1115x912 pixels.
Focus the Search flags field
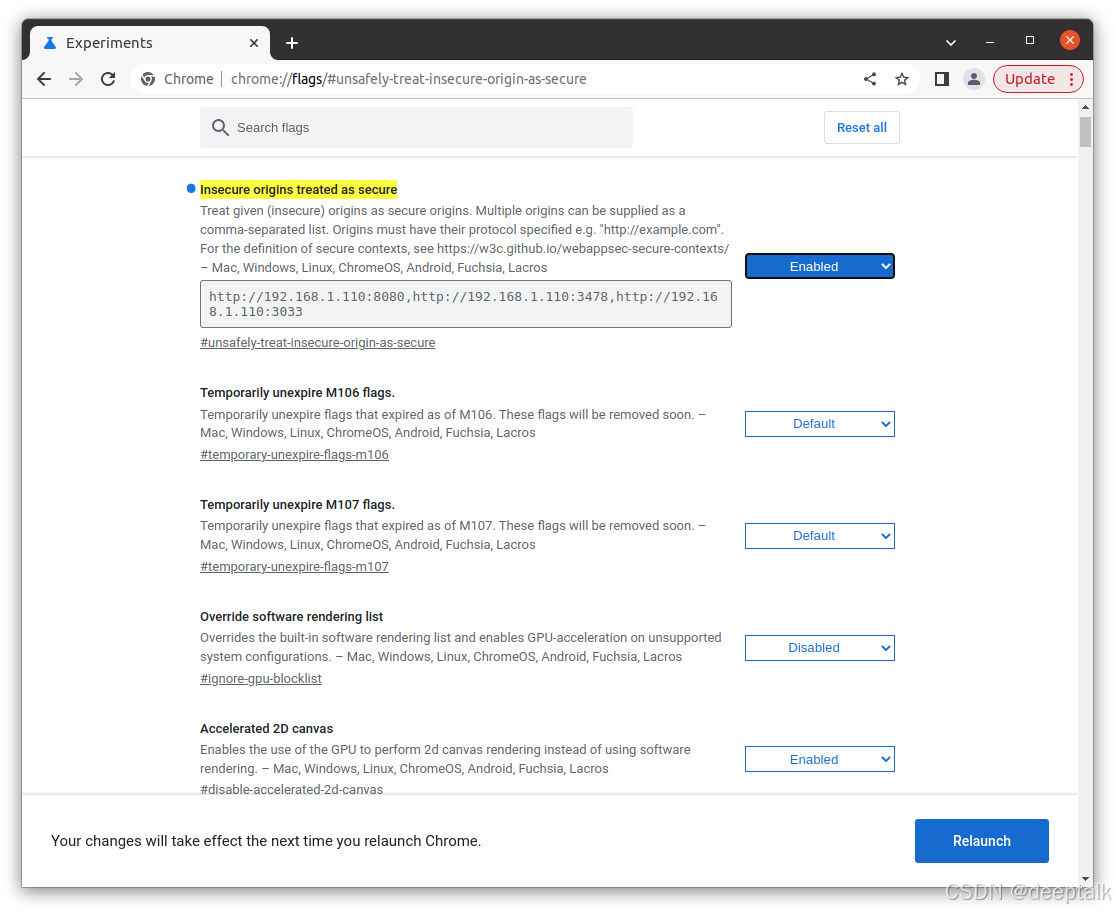click(x=416, y=127)
